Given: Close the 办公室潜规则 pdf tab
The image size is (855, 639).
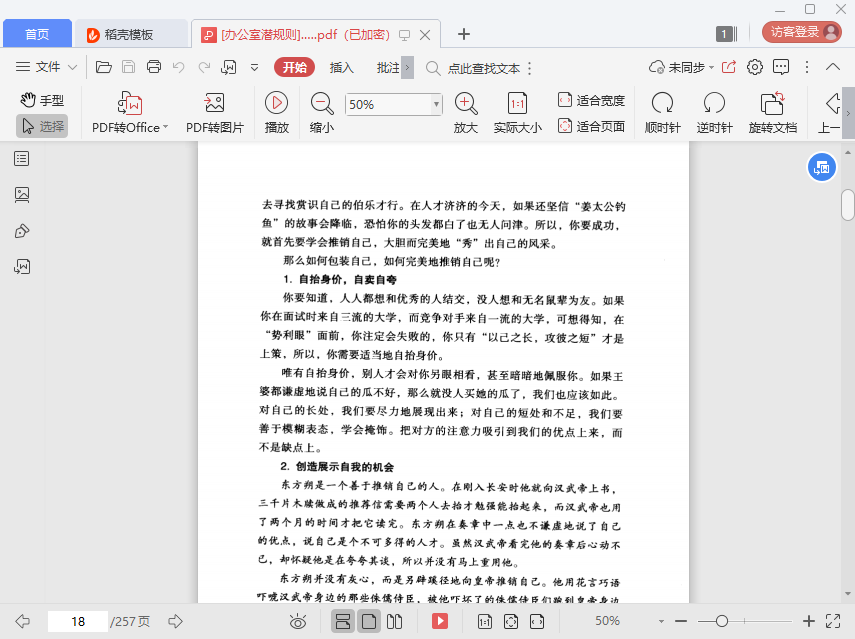Looking at the screenshot, I should click(425, 35).
